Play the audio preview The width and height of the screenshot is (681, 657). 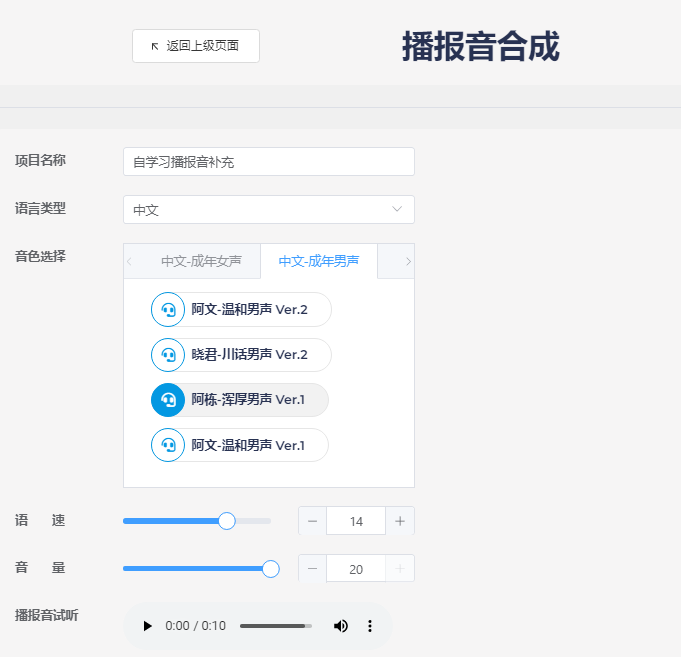tap(148, 626)
